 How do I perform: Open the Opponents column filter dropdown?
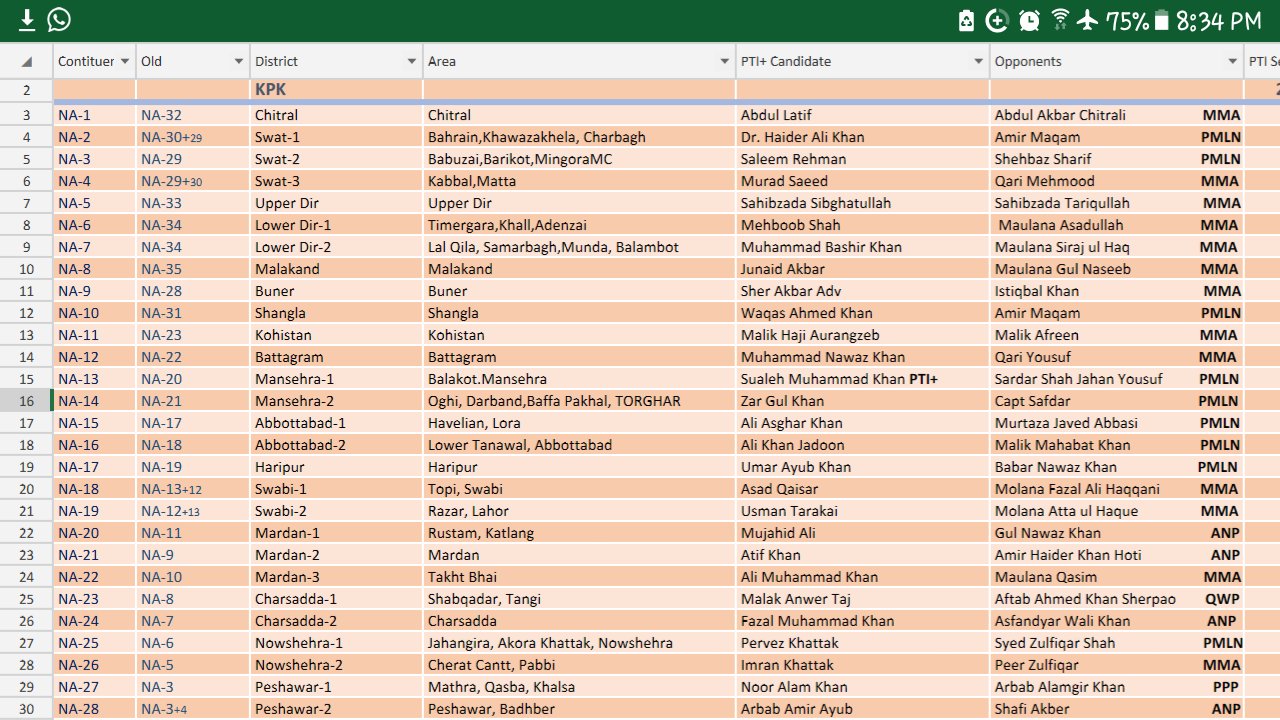(1232, 61)
